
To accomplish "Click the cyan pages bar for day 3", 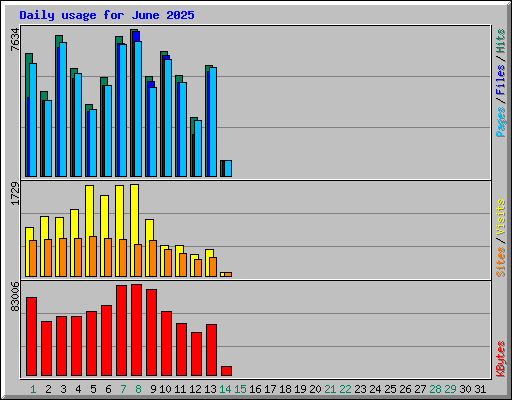I will 63,109.
